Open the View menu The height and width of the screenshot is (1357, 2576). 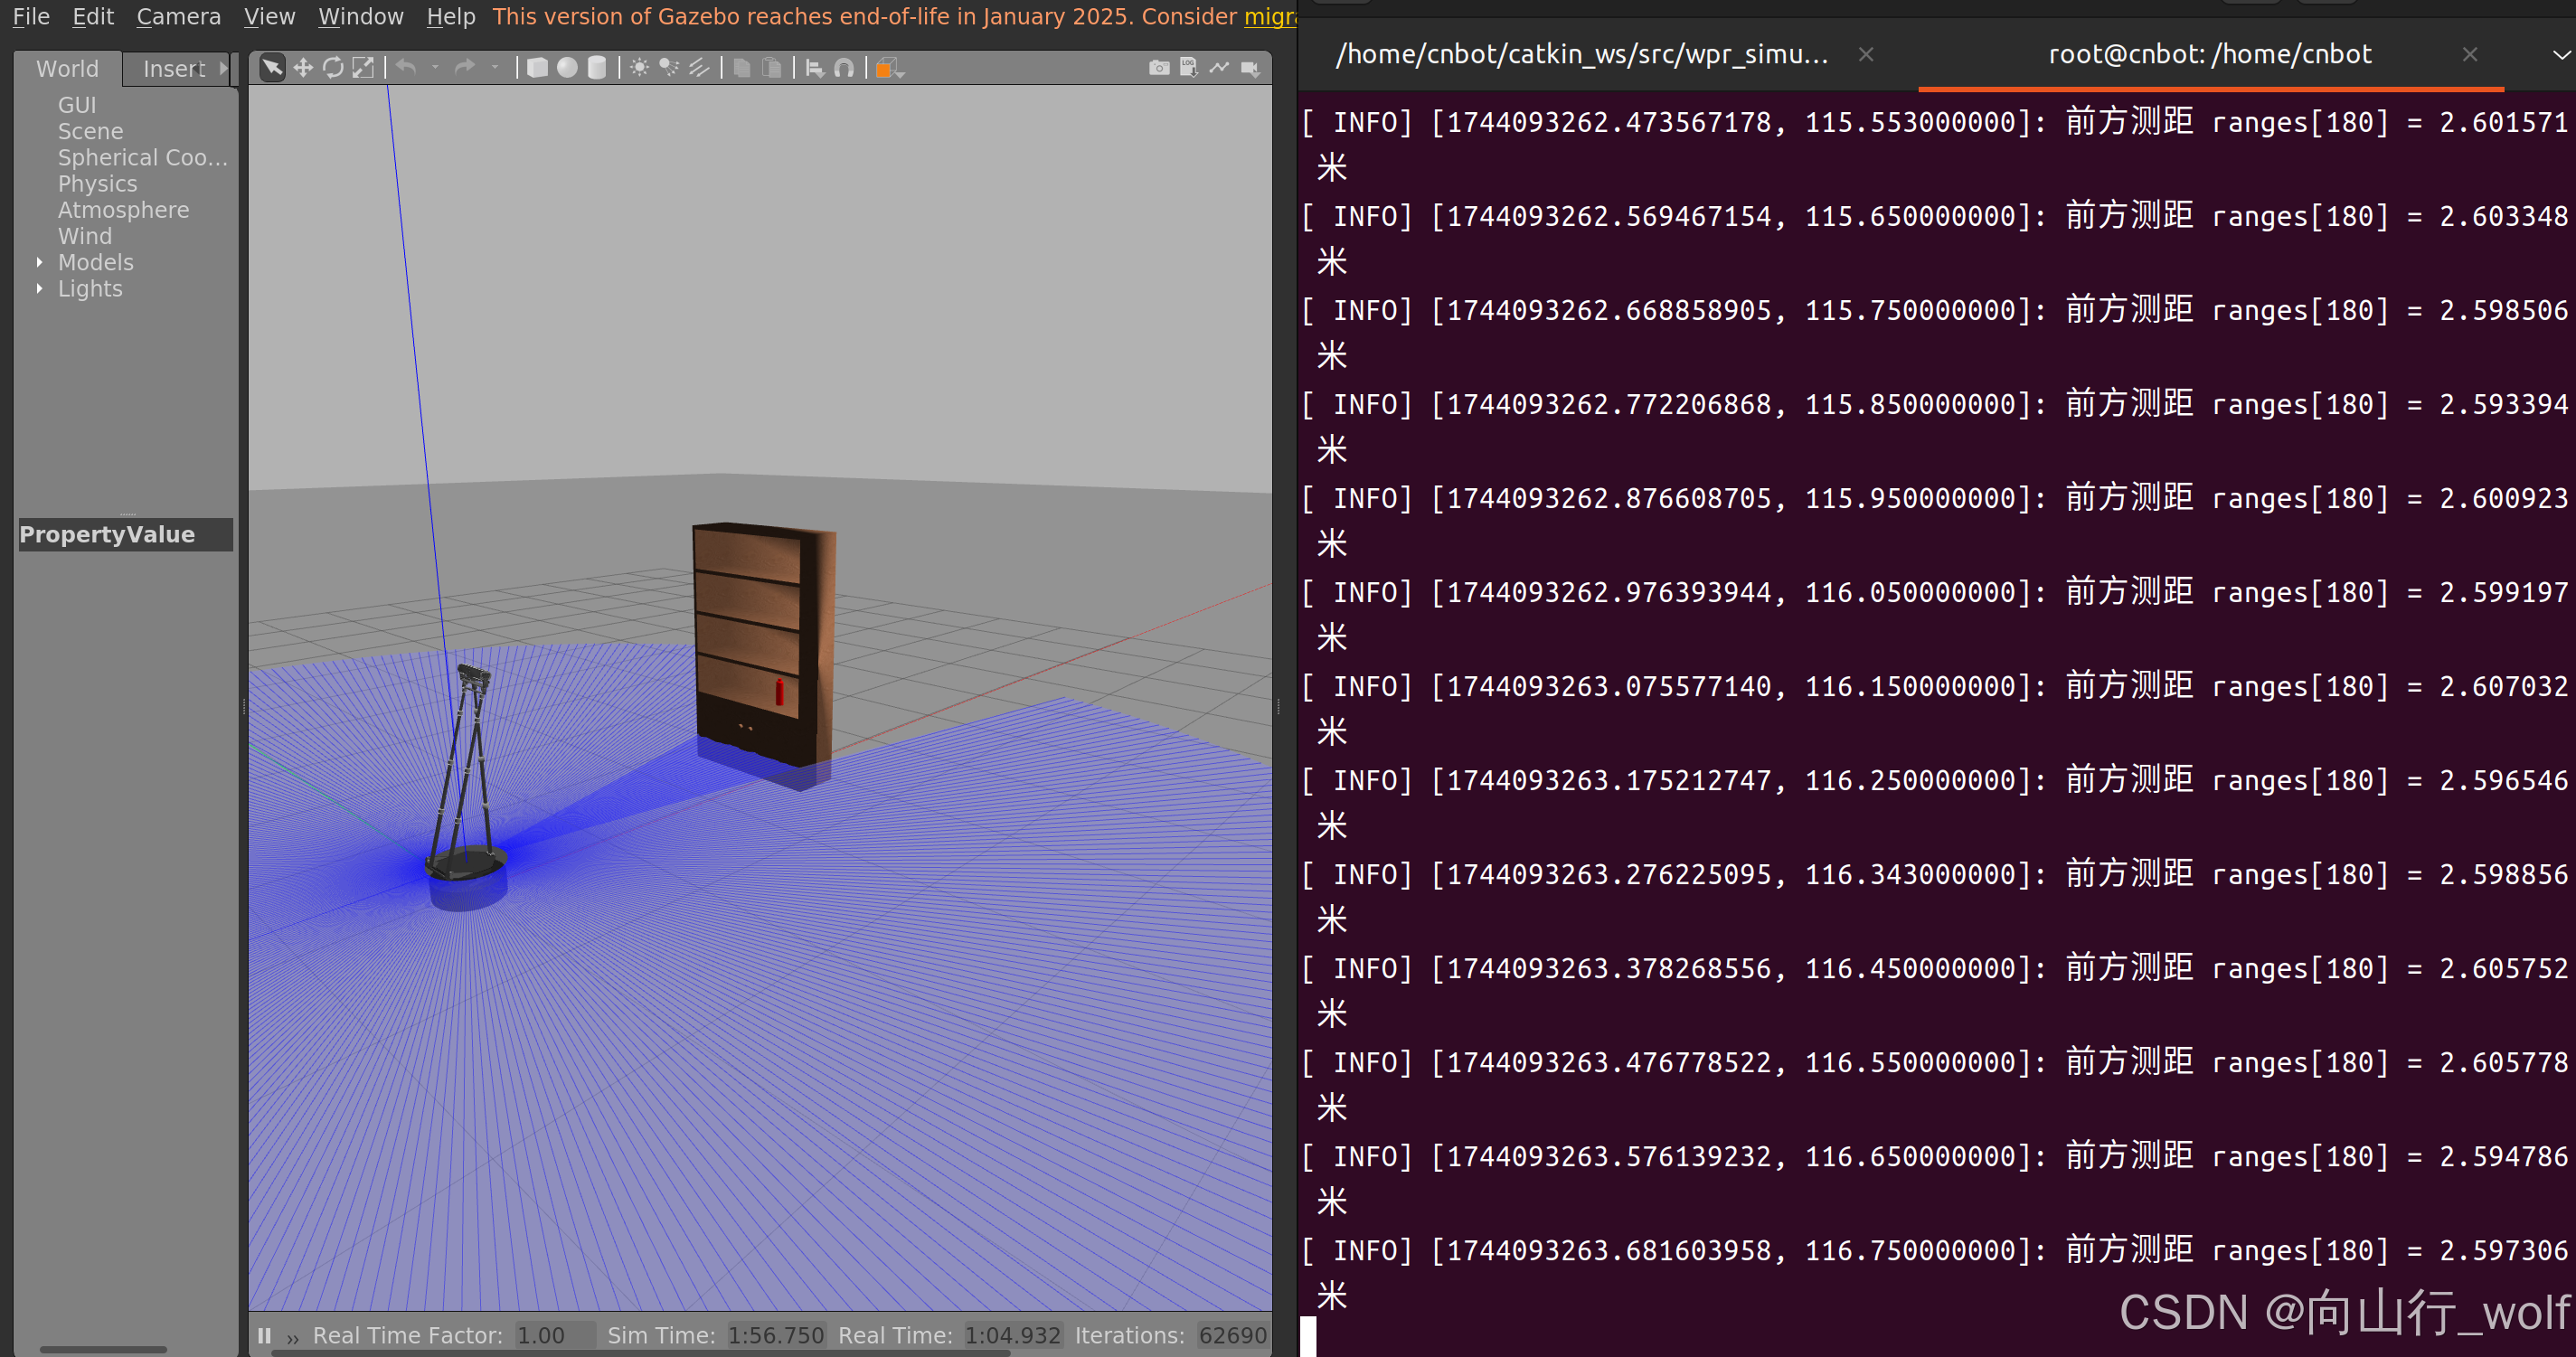[269, 16]
